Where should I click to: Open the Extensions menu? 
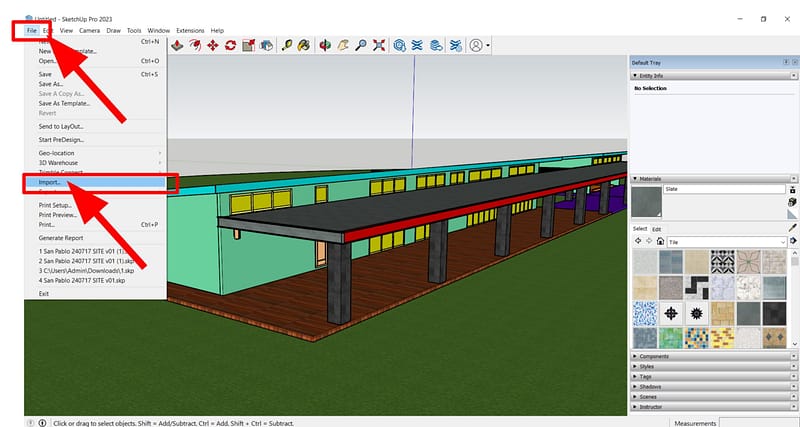191,30
